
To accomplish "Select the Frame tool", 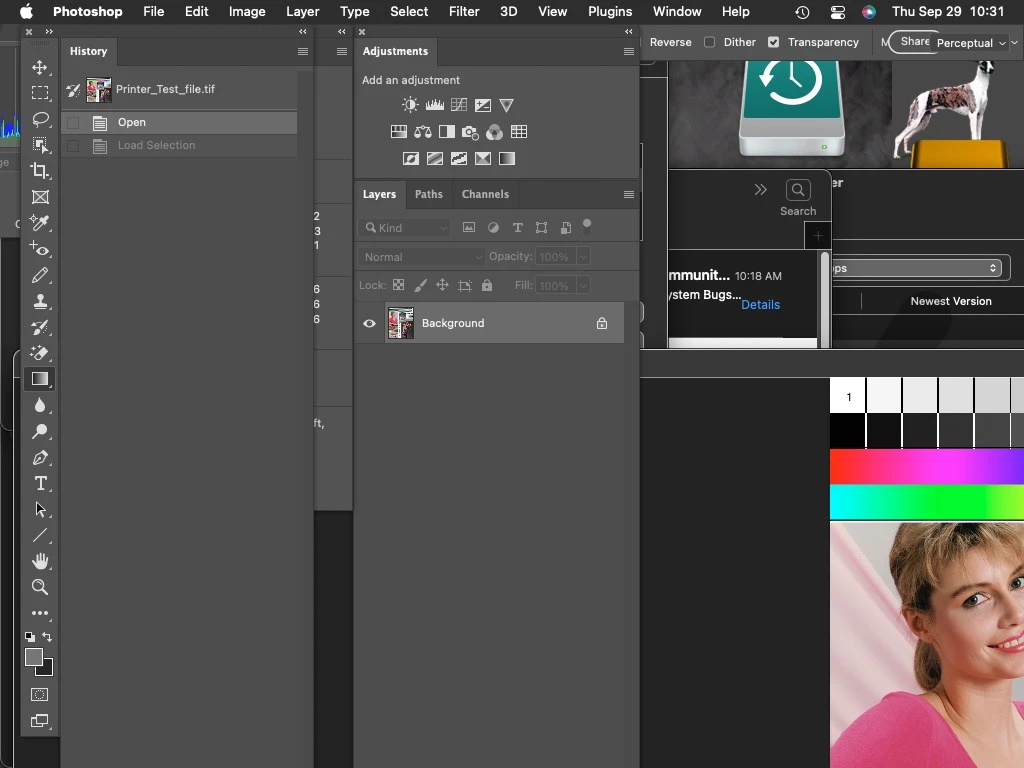I will tap(40, 197).
